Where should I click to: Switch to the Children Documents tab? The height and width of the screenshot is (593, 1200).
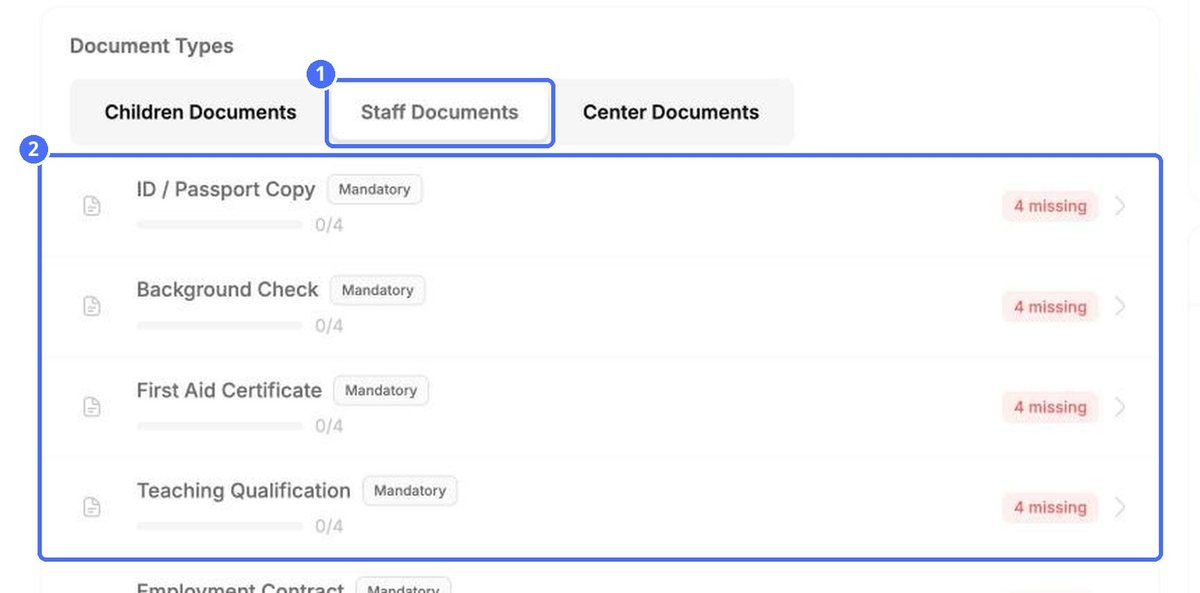click(200, 112)
